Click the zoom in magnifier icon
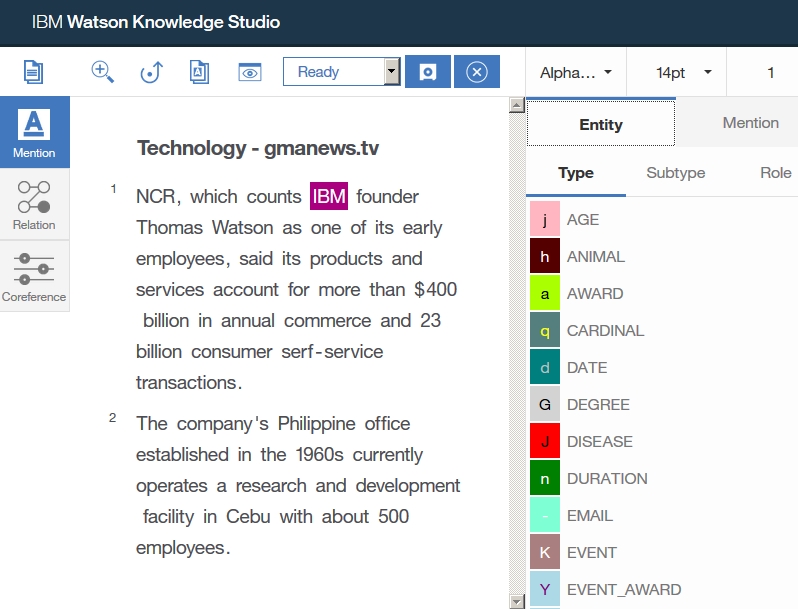The width and height of the screenshot is (798, 609). pos(102,72)
